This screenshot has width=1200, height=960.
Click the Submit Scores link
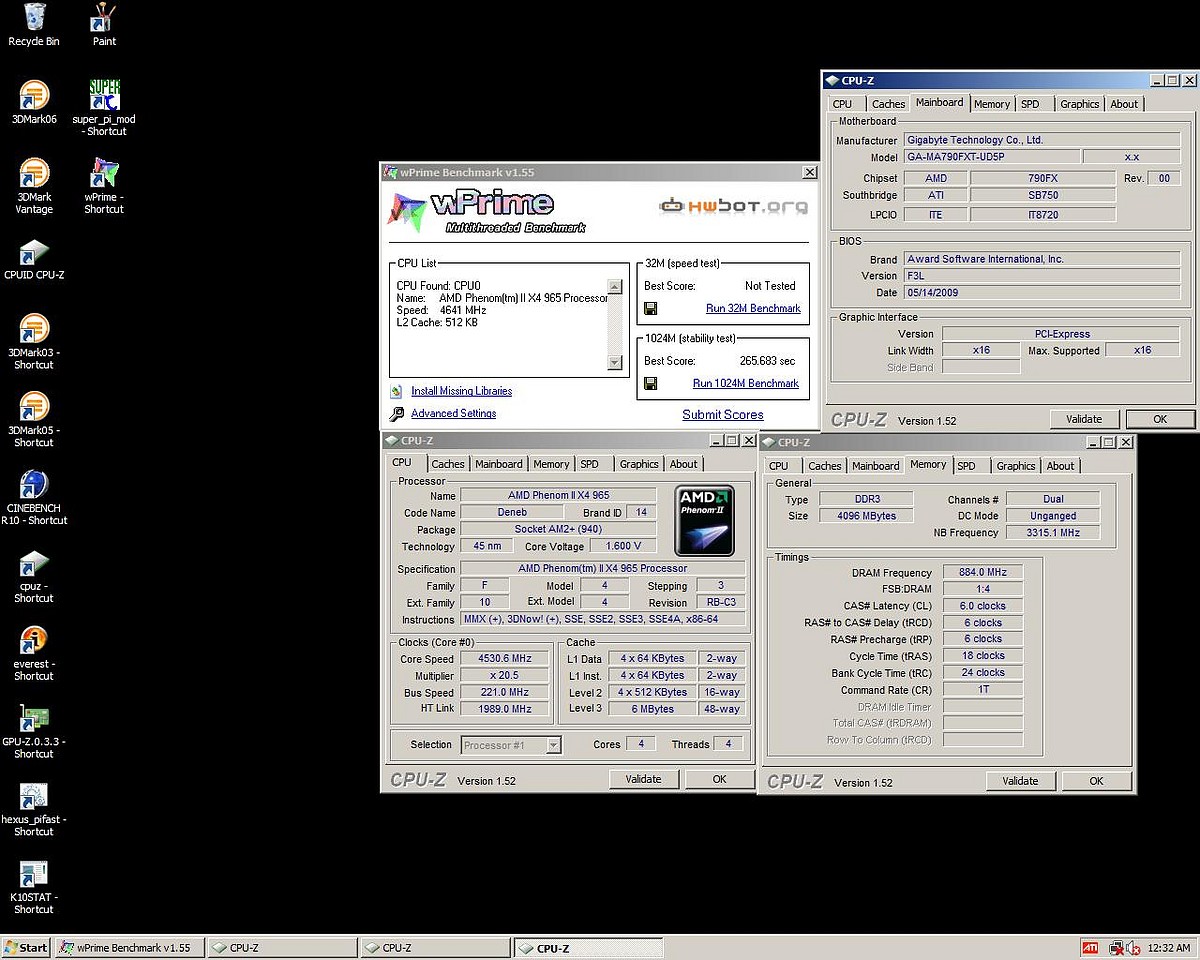tap(723, 414)
